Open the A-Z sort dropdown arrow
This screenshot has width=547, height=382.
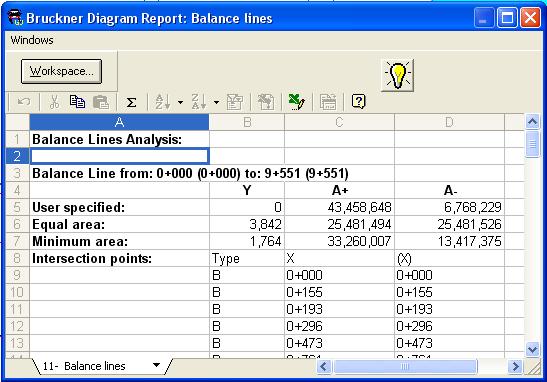click(x=180, y=102)
